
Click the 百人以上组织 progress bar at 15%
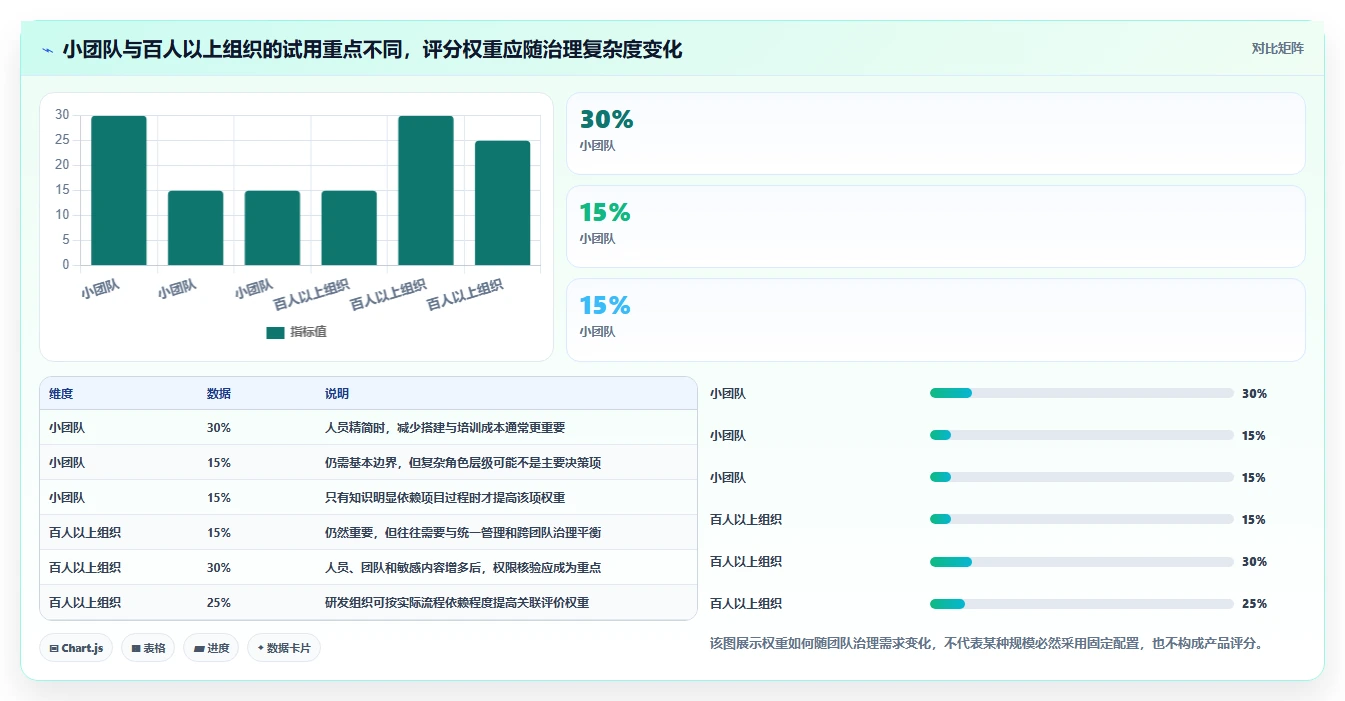coord(1081,519)
